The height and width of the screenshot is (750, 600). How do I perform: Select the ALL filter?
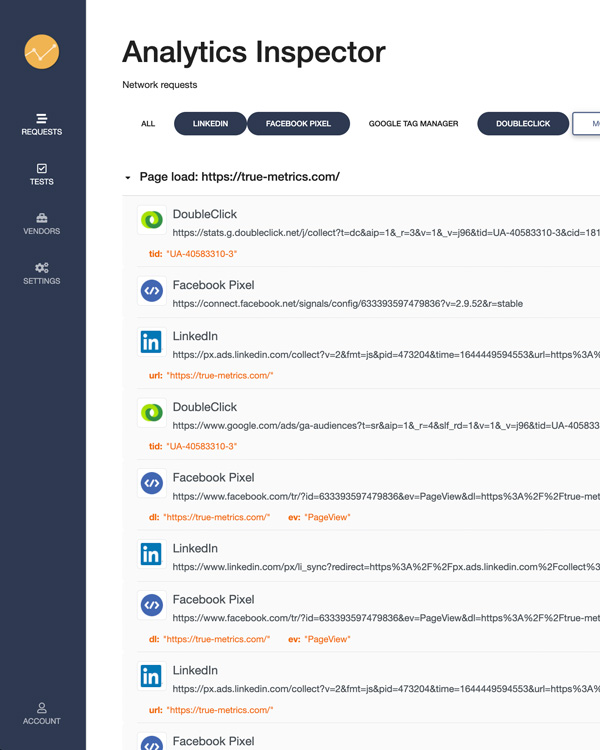coord(148,123)
